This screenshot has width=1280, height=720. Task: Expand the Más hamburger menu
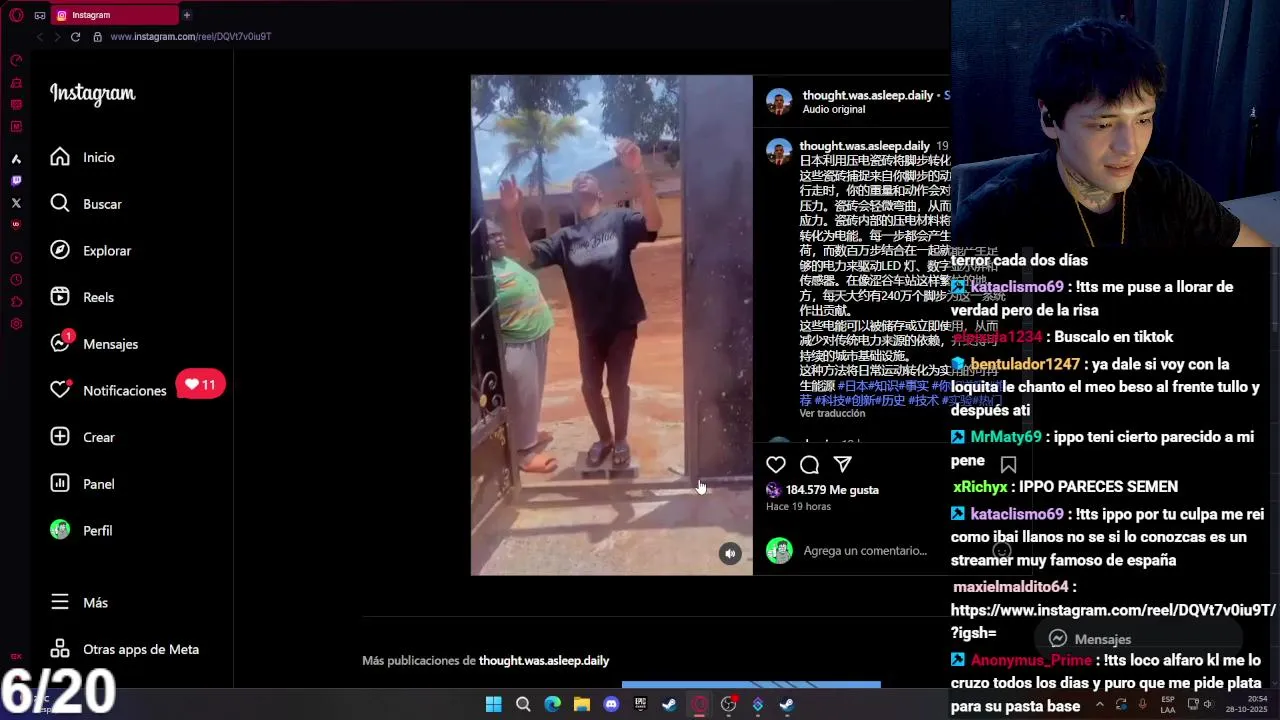click(x=79, y=602)
